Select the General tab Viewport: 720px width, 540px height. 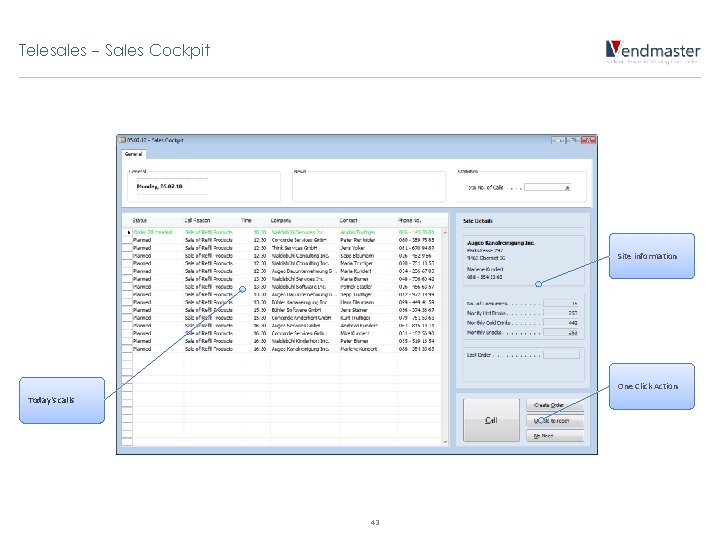134,154
